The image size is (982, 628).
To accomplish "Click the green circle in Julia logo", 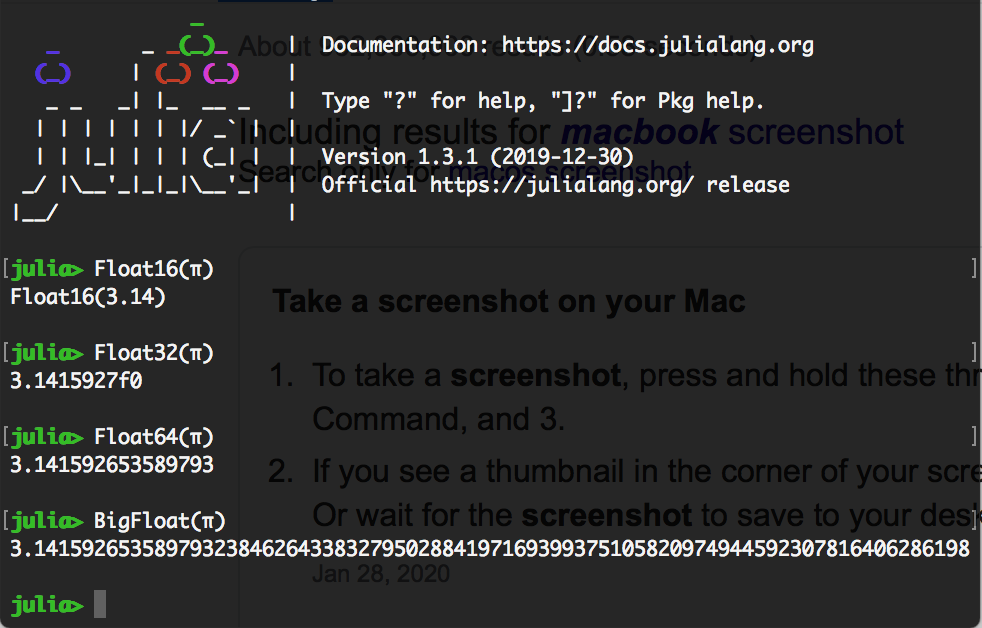I will coord(197,45).
